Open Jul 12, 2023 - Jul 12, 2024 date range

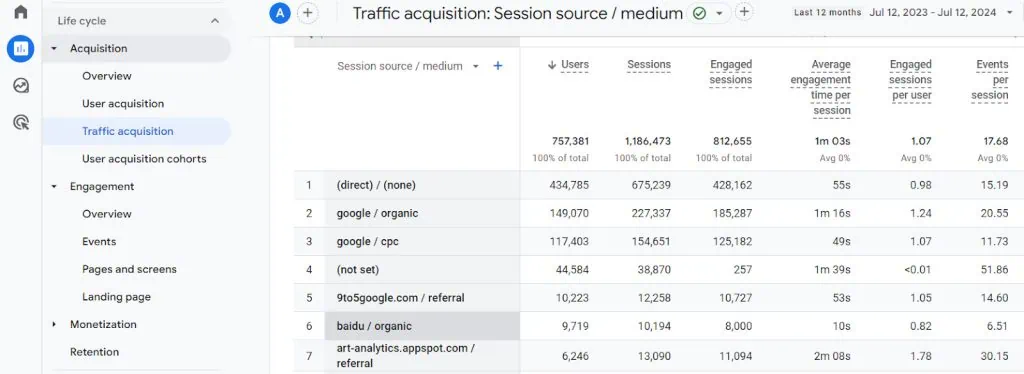pyautogui.click(x=933, y=12)
